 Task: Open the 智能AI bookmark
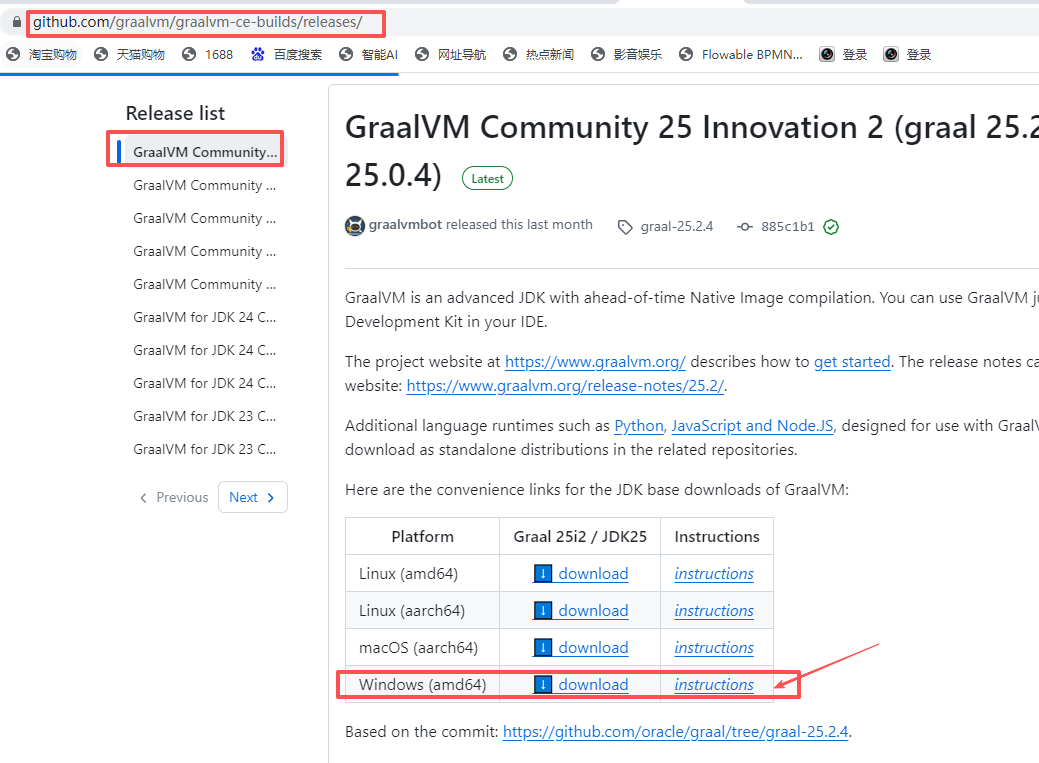coord(368,54)
